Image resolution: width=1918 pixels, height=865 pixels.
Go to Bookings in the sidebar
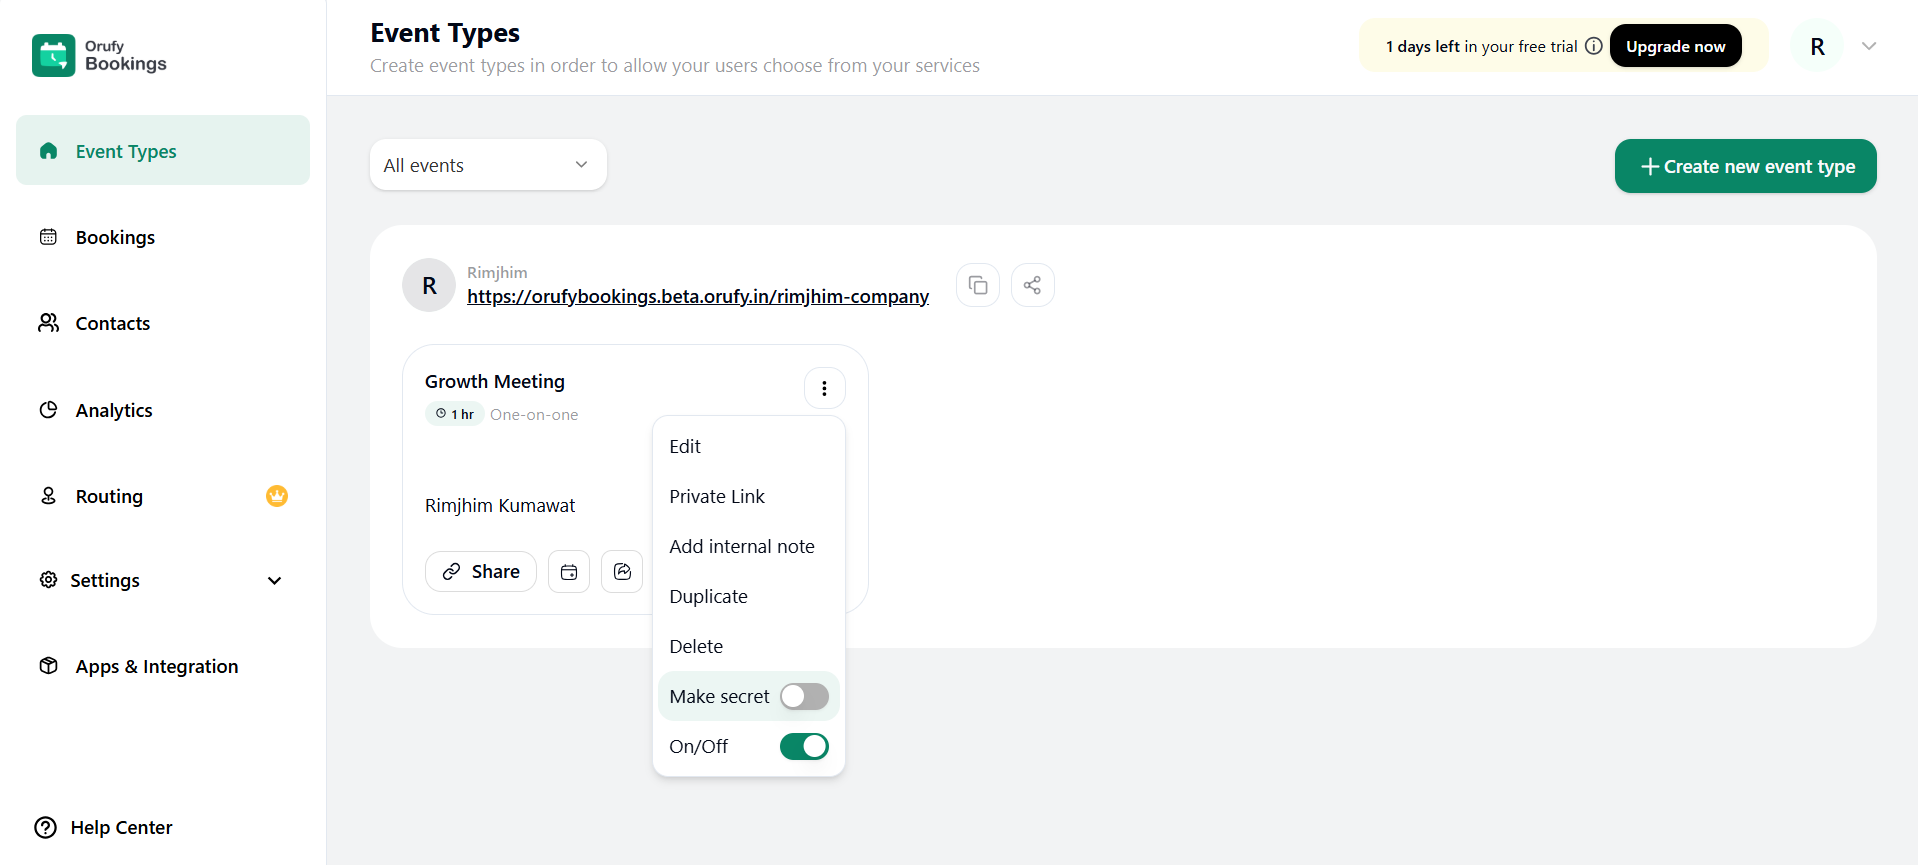(x=115, y=237)
